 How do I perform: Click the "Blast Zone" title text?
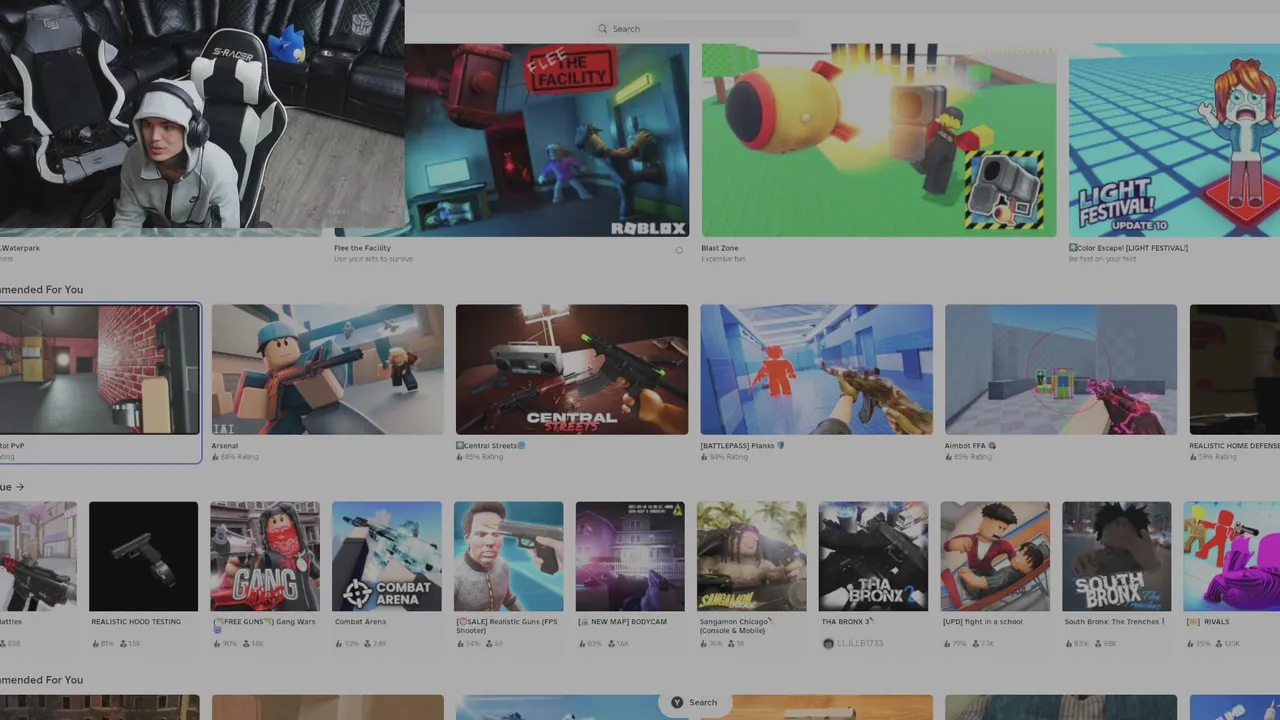point(719,248)
